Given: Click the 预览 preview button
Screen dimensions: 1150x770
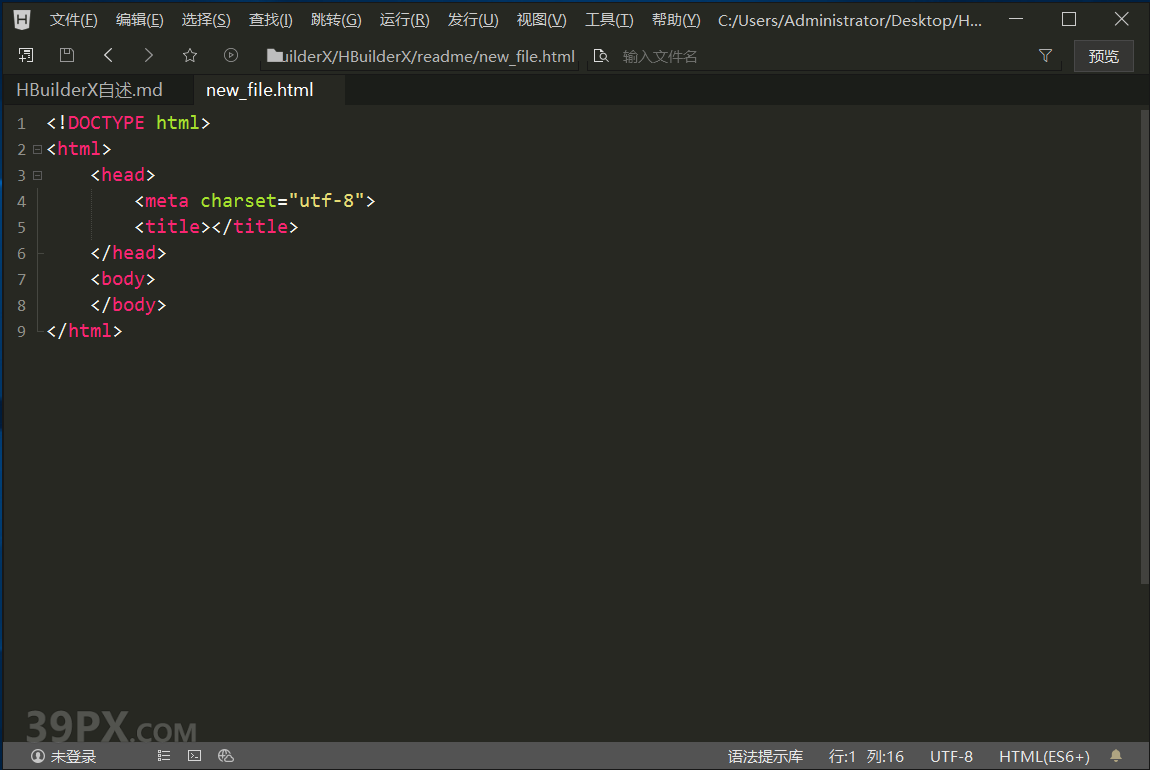Looking at the screenshot, I should point(1103,56).
